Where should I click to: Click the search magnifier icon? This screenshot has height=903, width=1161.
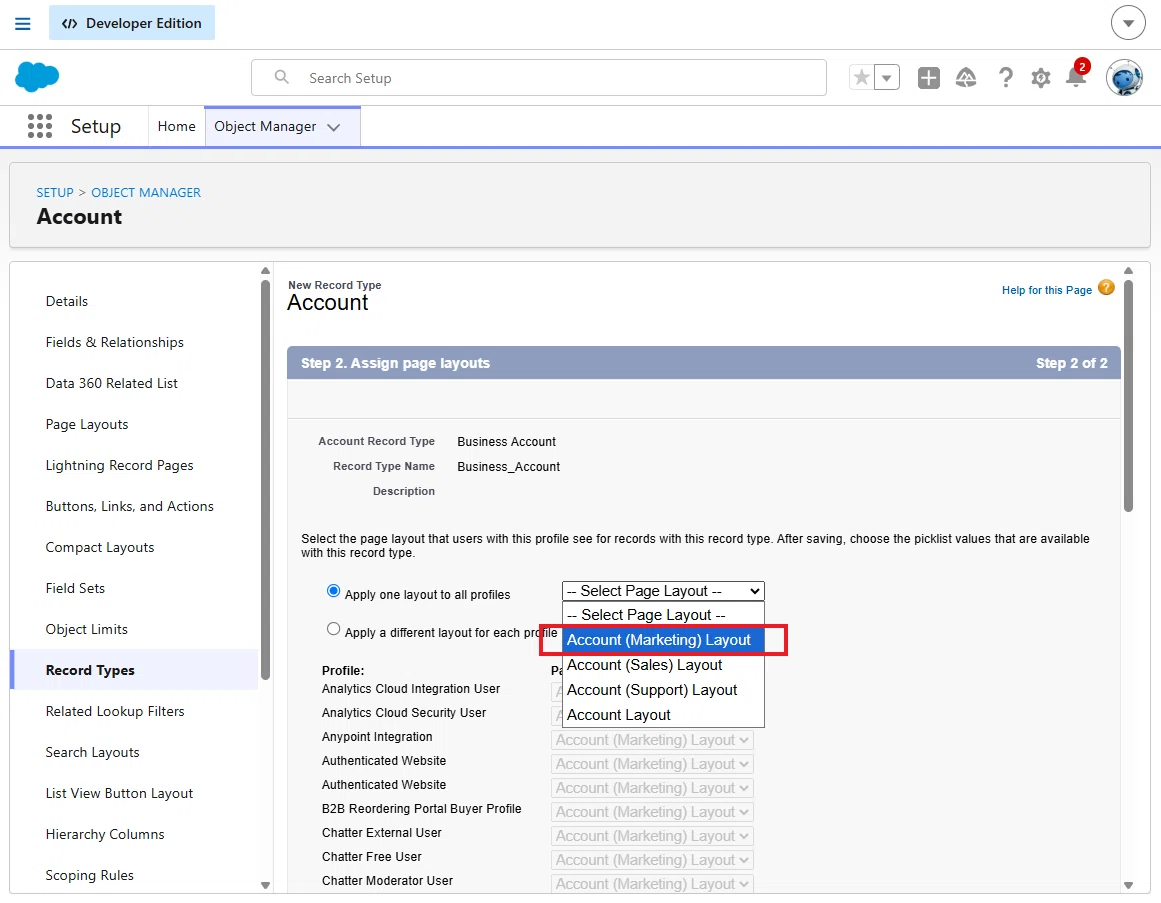tap(281, 77)
